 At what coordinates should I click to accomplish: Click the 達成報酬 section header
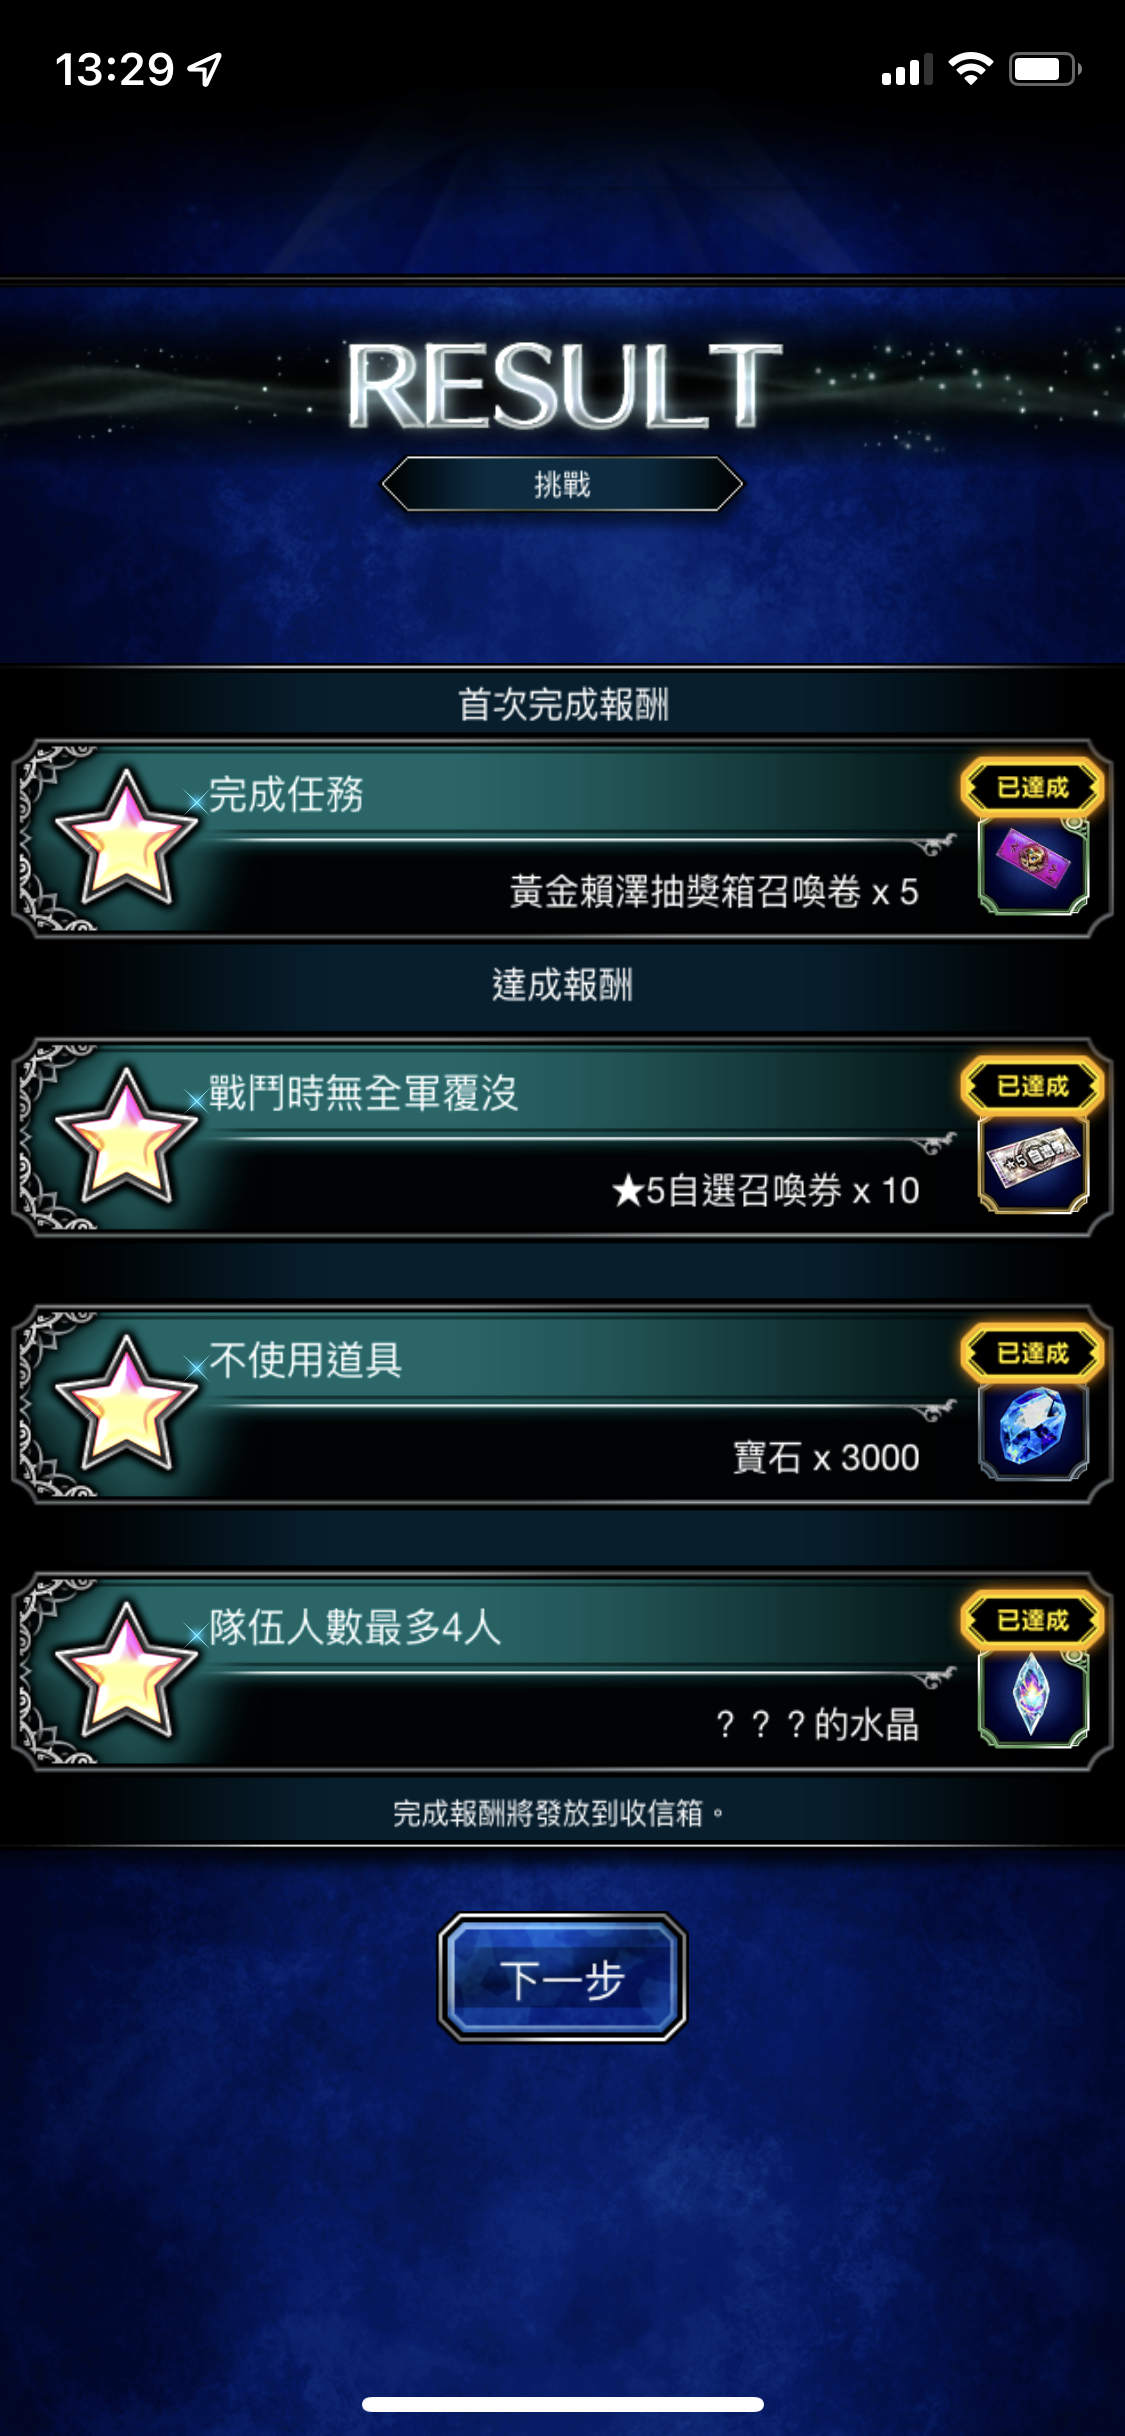[x=562, y=985]
